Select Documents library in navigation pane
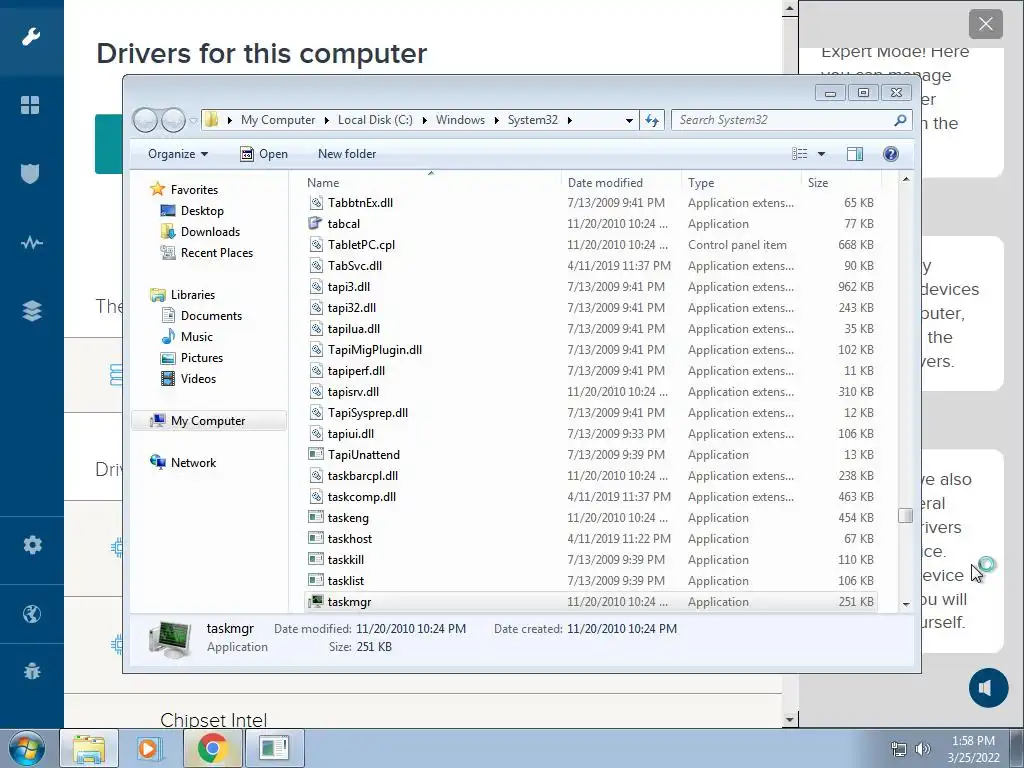 click(211, 315)
